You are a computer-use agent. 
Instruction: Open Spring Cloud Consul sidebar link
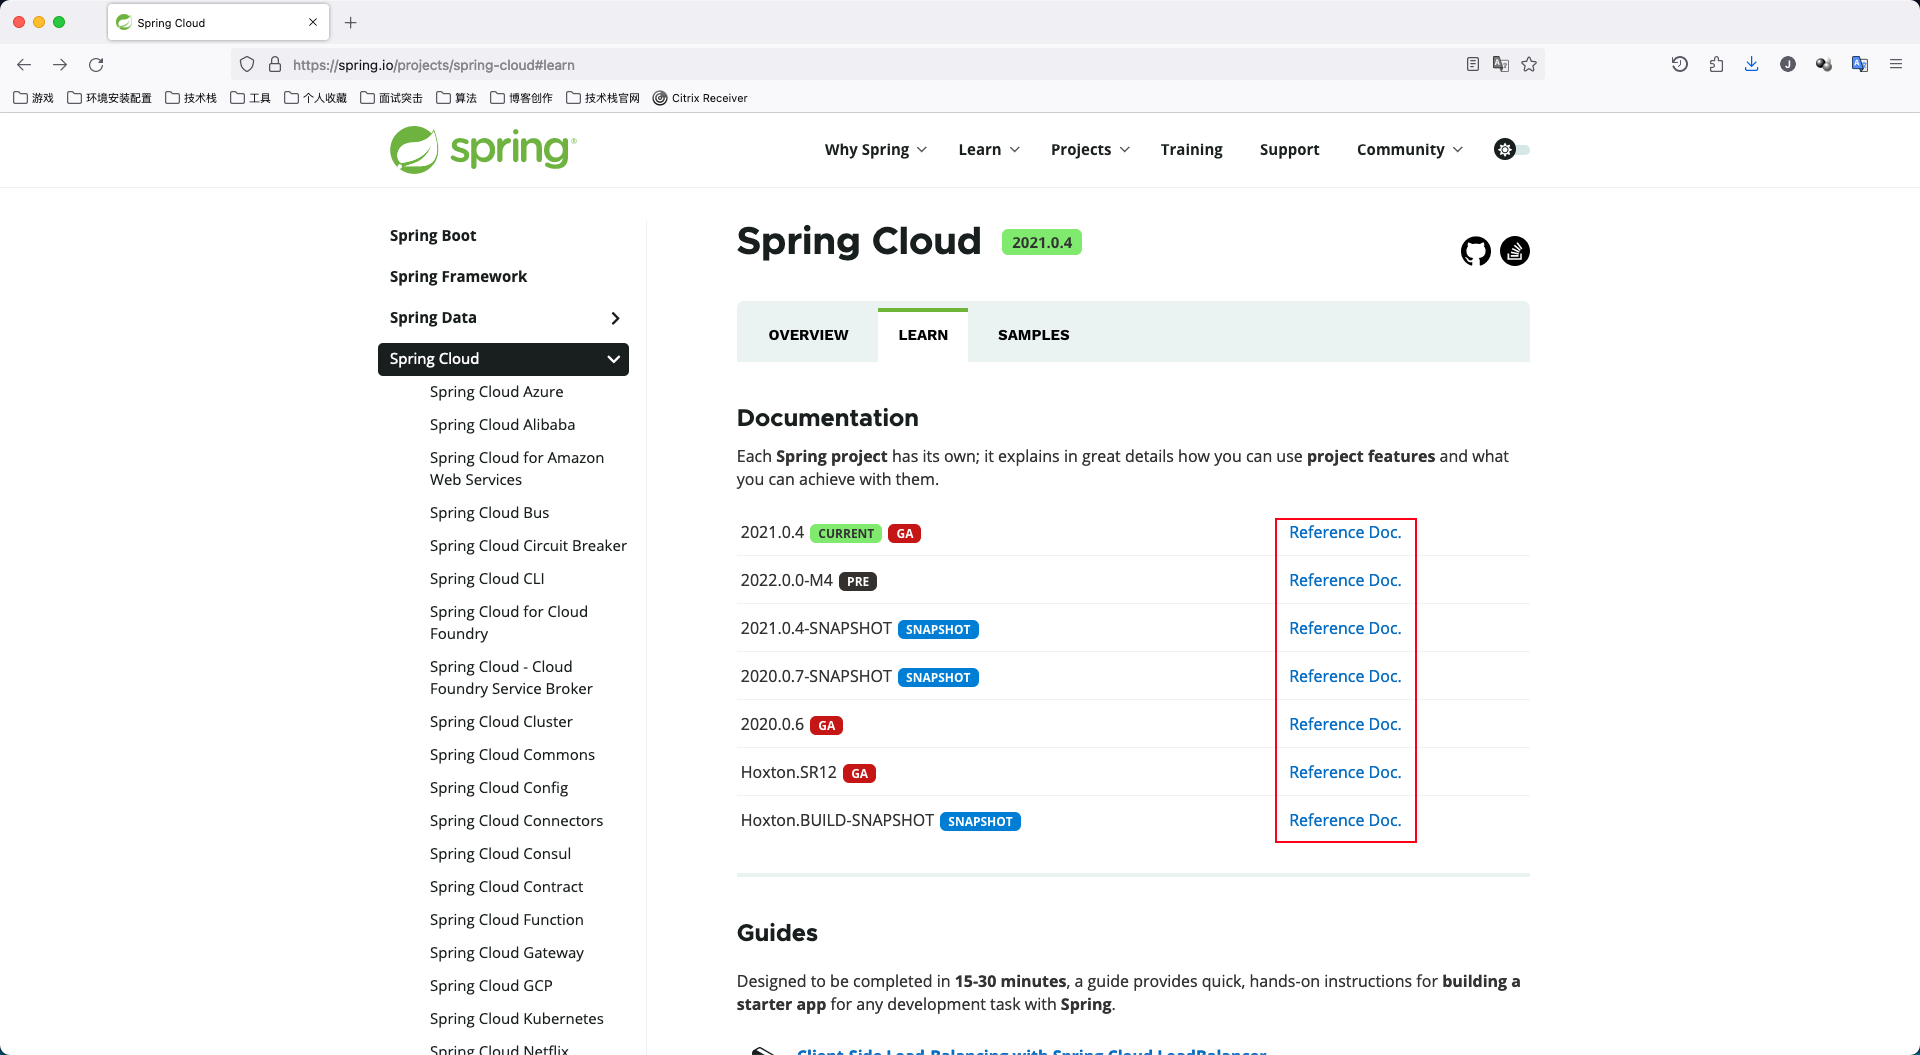[x=500, y=854]
